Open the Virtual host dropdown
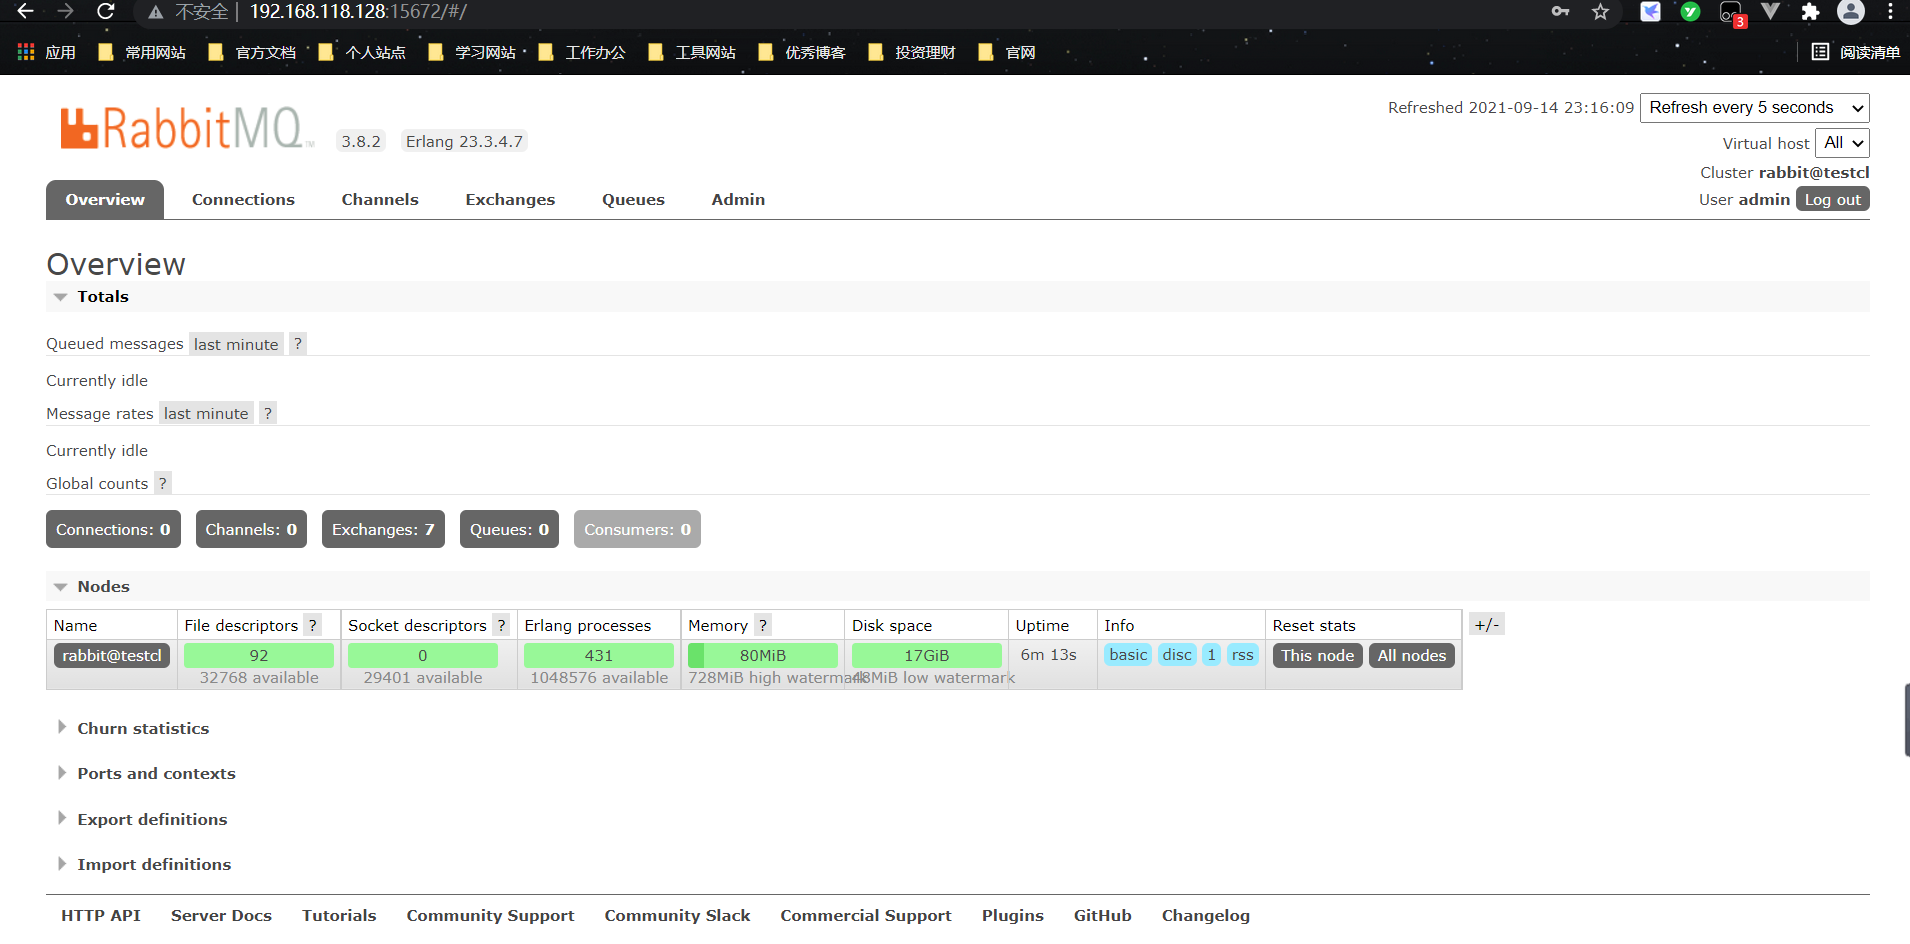Image resolution: width=1910 pixels, height=944 pixels. tap(1842, 143)
